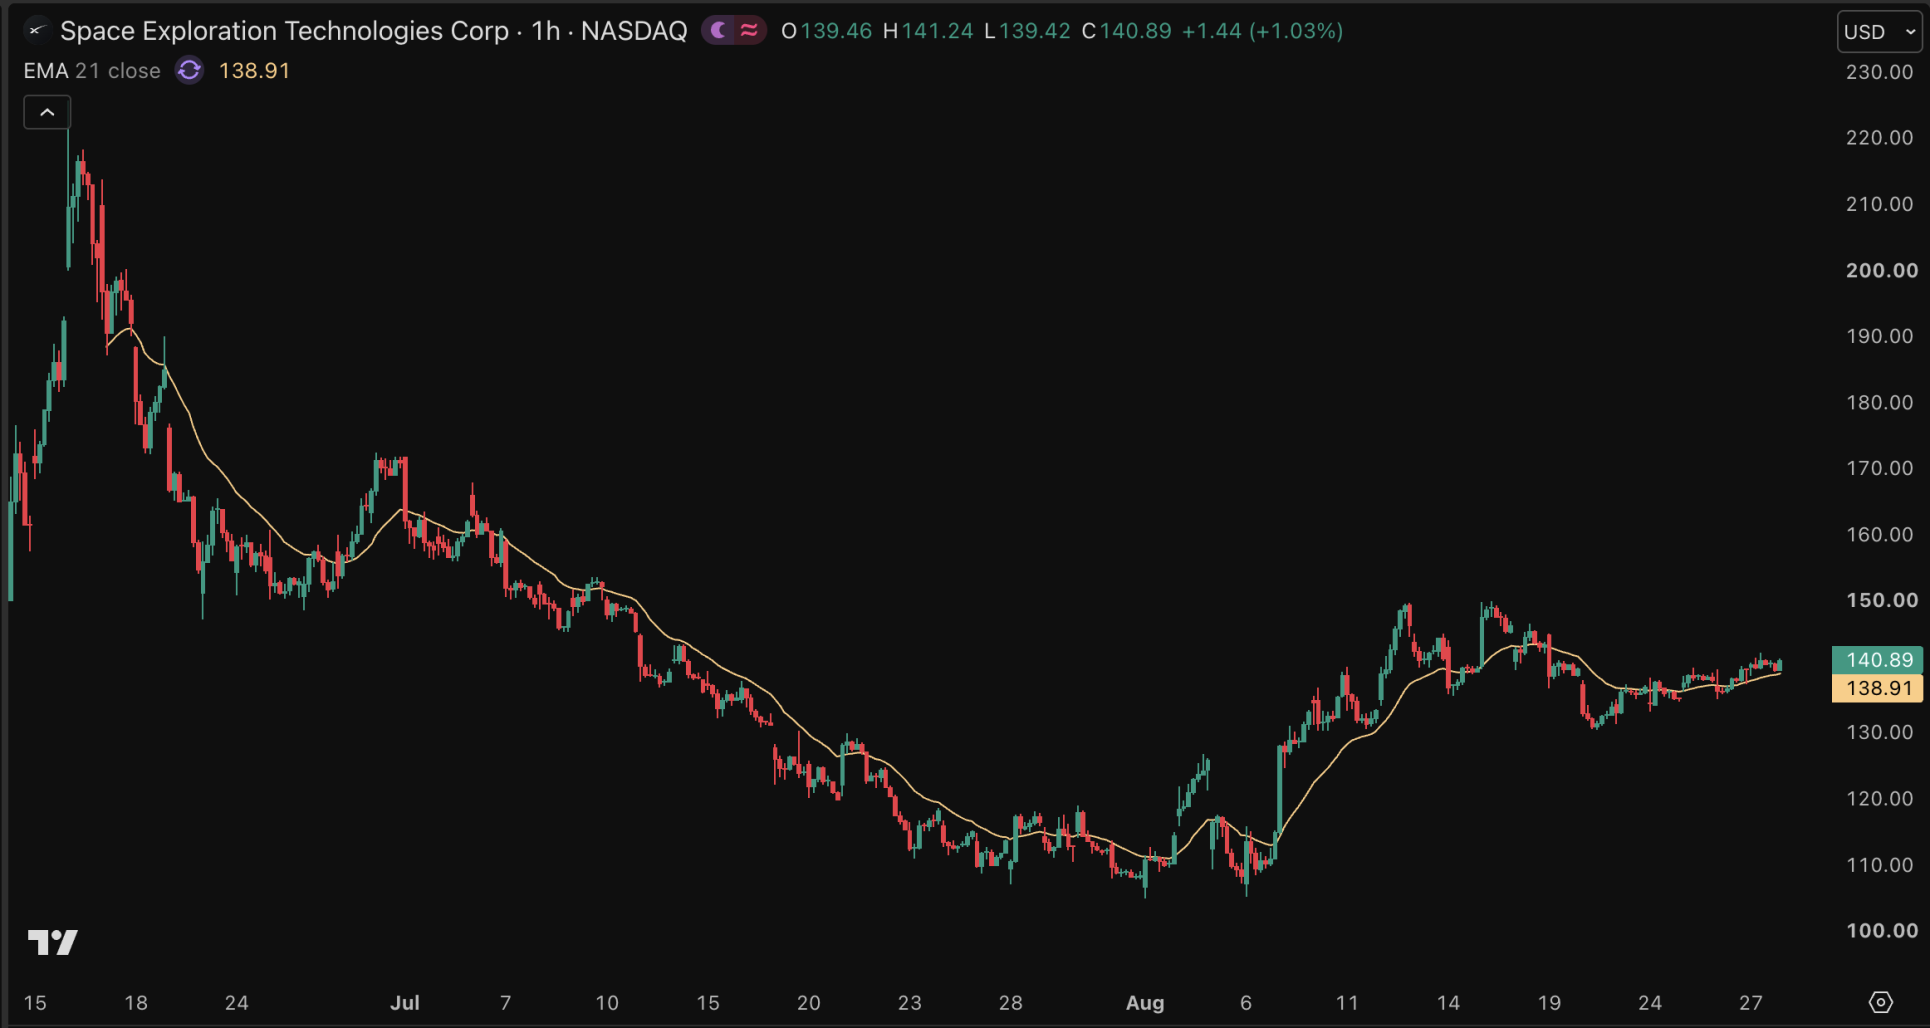Click the date 20 on time axis
The width and height of the screenshot is (1930, 1028).
pyautogui.click(x=808, y=1002)
